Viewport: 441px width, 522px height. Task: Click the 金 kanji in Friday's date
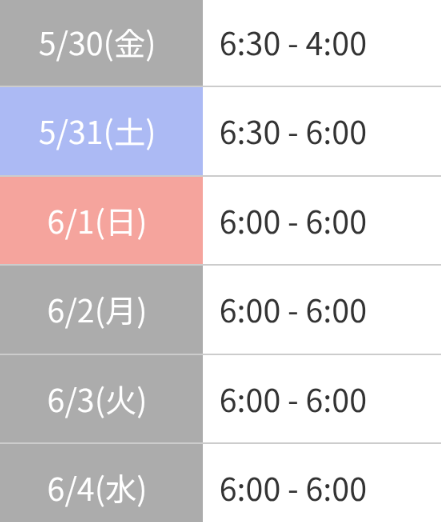tap(130, 44)
